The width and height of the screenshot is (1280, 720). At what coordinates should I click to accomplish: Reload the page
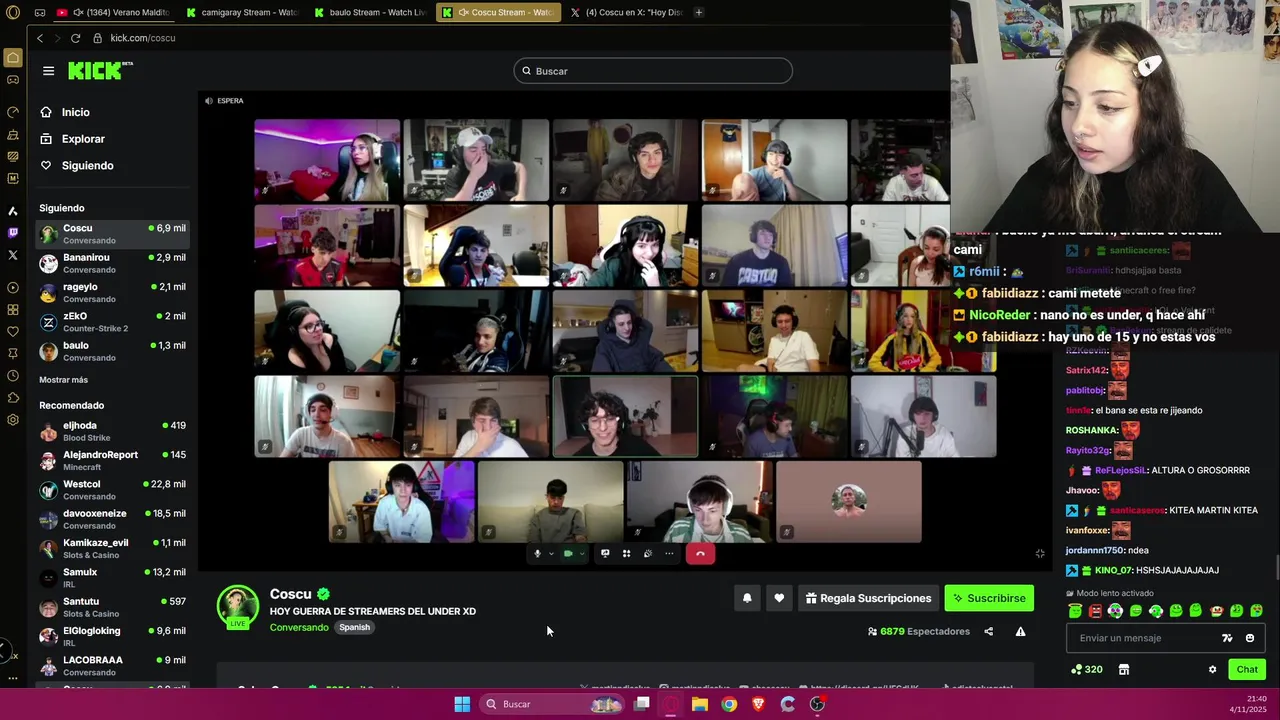75,38
